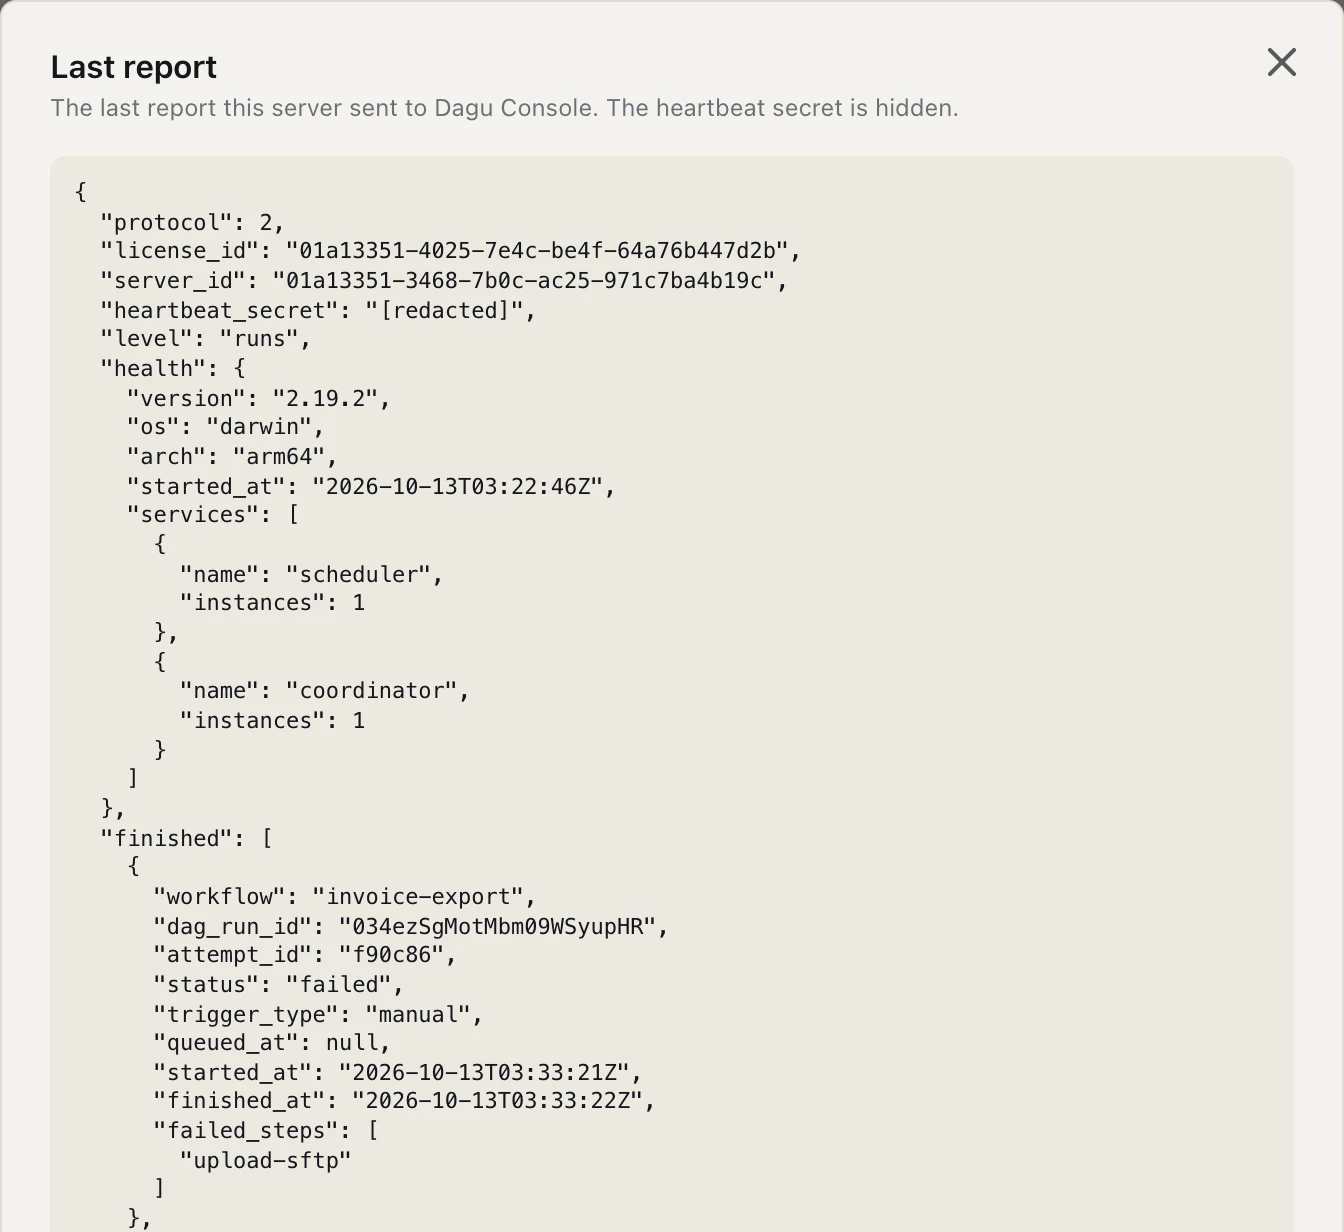The image size is (1344, 1232).
Task: Click license ID value ending in 64a76b447d2b
Action: pyautogui.click(x=537, y=251)
